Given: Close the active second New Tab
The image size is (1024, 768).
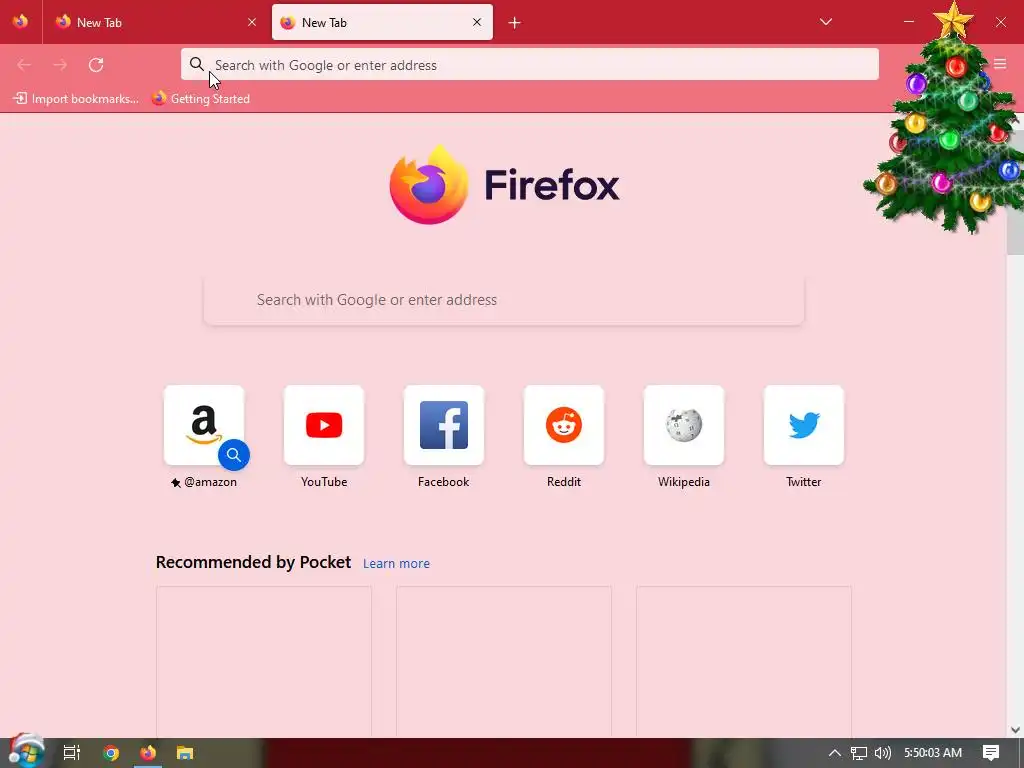Looking at the screenshot, I should point(477,22).
